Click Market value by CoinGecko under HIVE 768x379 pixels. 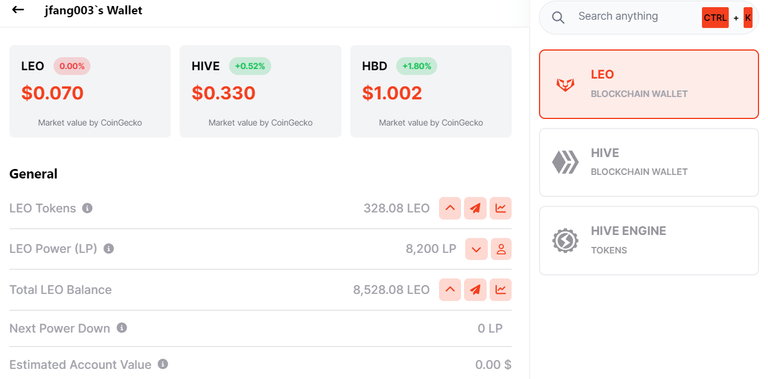pyautogui.click(x=261, y=123)
